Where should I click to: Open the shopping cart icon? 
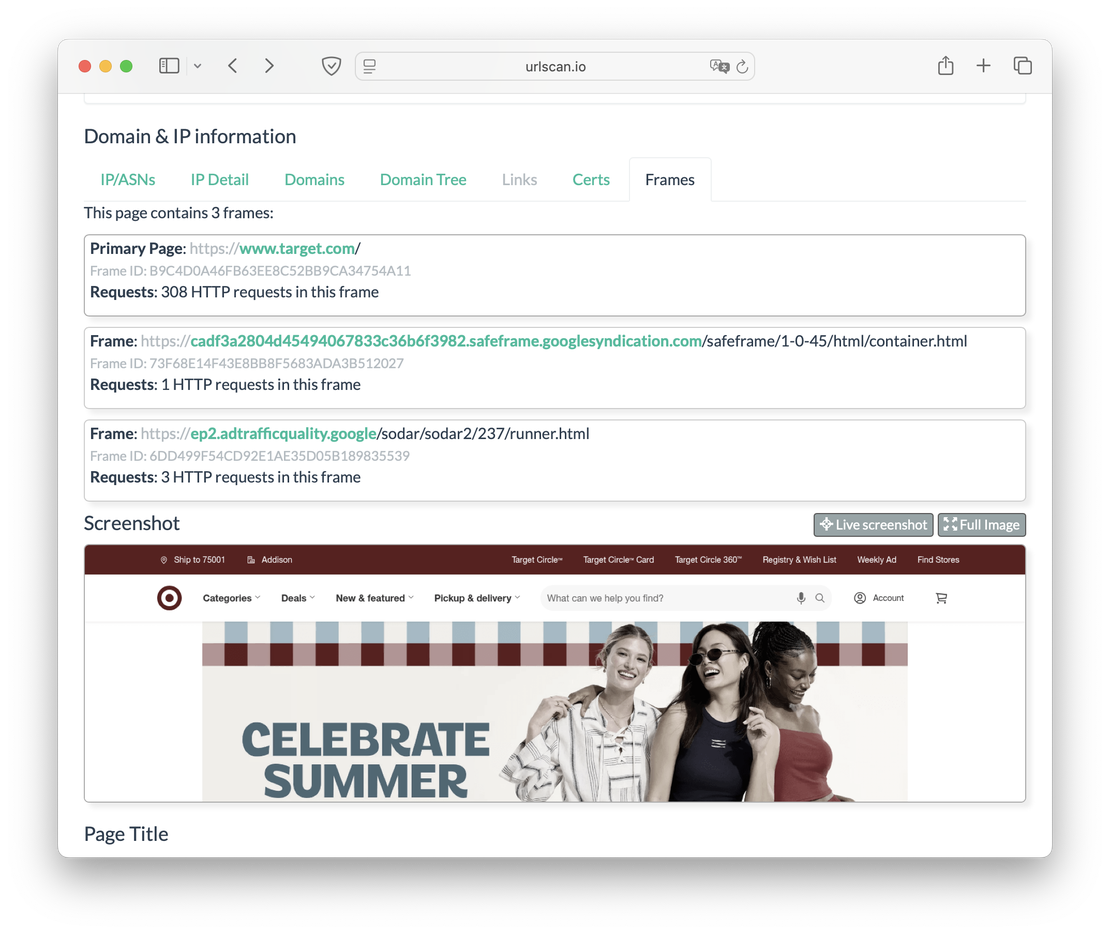coord(940,597)
